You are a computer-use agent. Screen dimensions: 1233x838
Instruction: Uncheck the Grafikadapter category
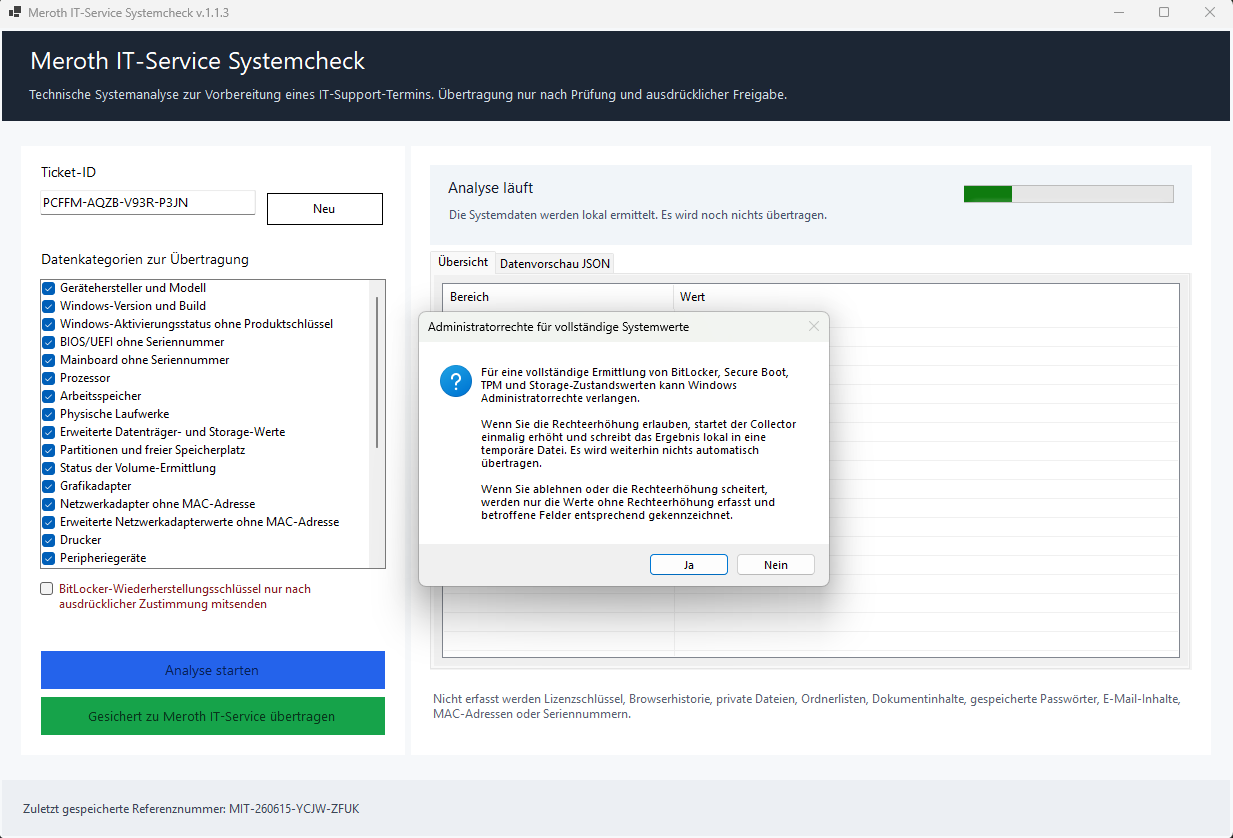48,486
